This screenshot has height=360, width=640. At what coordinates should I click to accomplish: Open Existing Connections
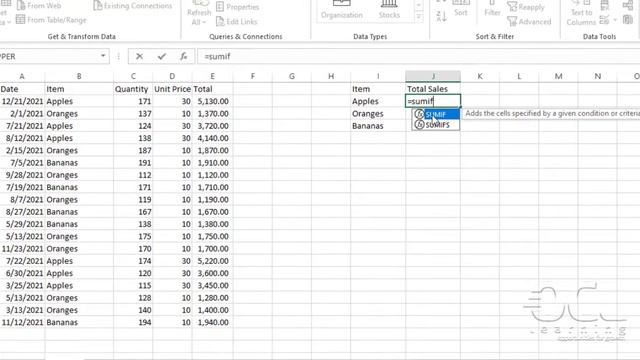[x=133, y=6]
